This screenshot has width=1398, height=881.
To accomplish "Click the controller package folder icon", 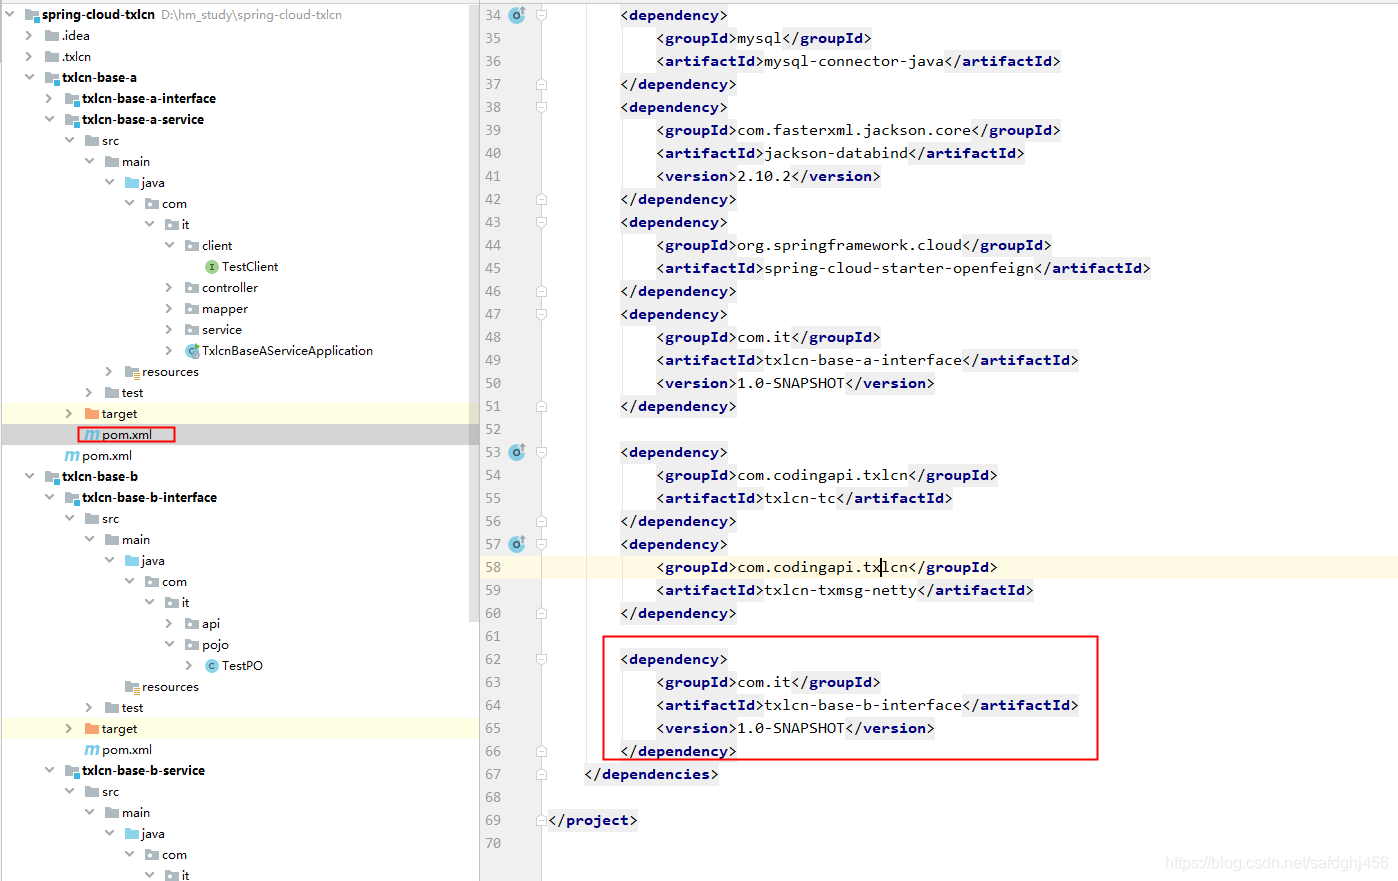I will (x=192, y=288).
